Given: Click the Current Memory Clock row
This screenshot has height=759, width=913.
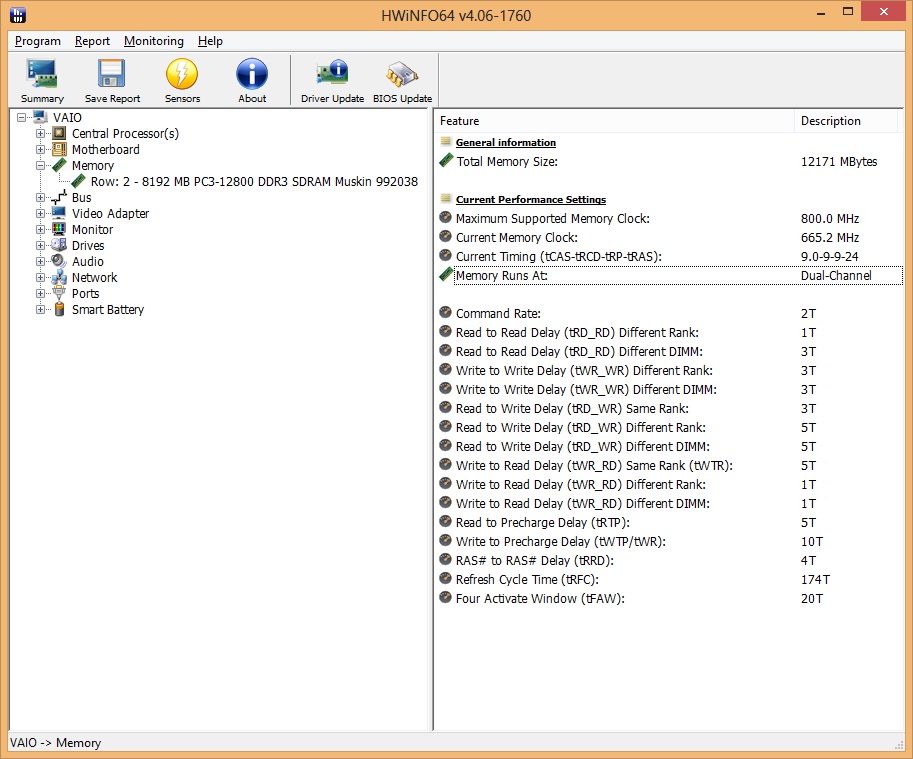Looking at the screenshot, I should click(x=670, y=237).
